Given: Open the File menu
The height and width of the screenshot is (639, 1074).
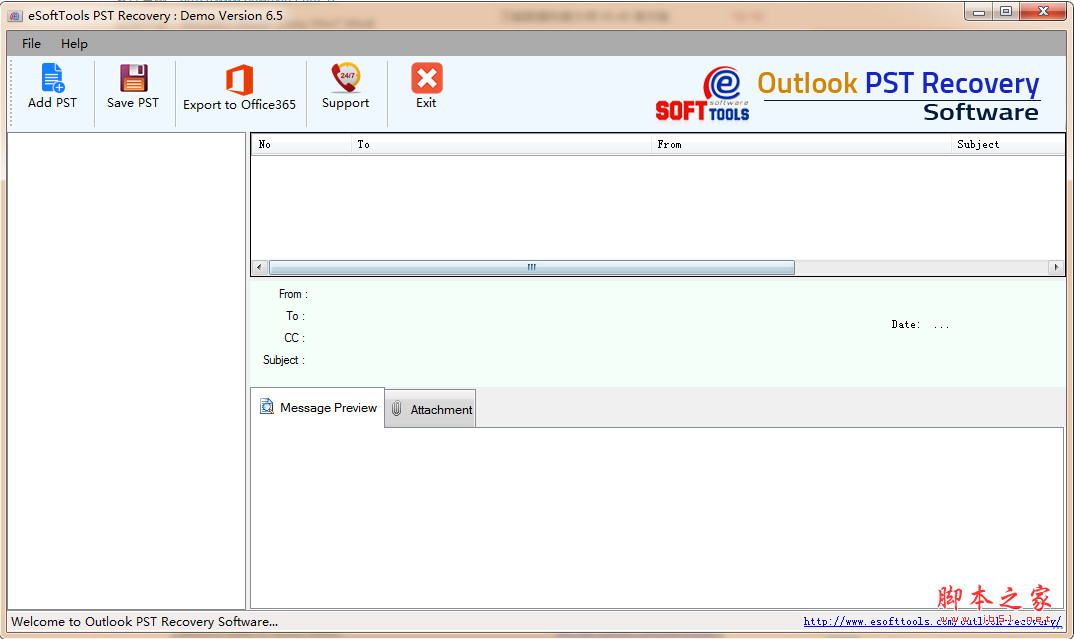Looking at the screenshot, I should [x=30, y=43].
